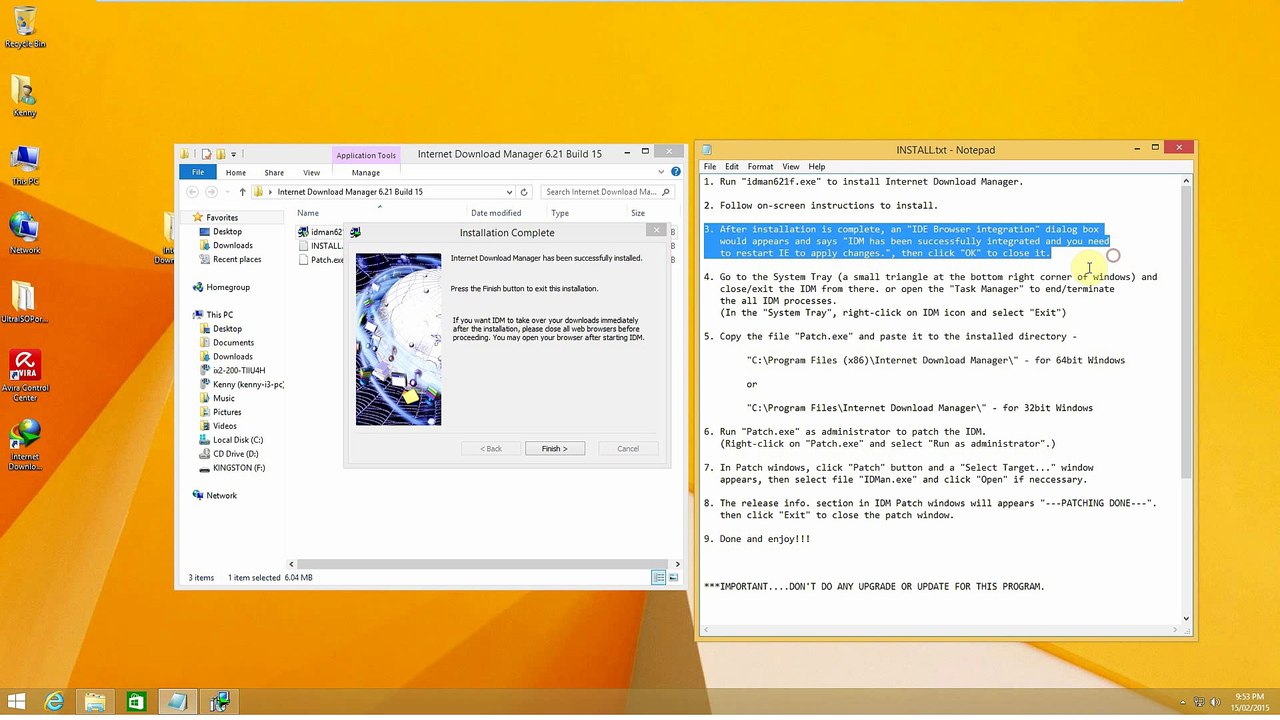This screenshot has width=1280, height=720.
Task: Open File Explorer from the taskbar
Action: [x=95, y=702]
